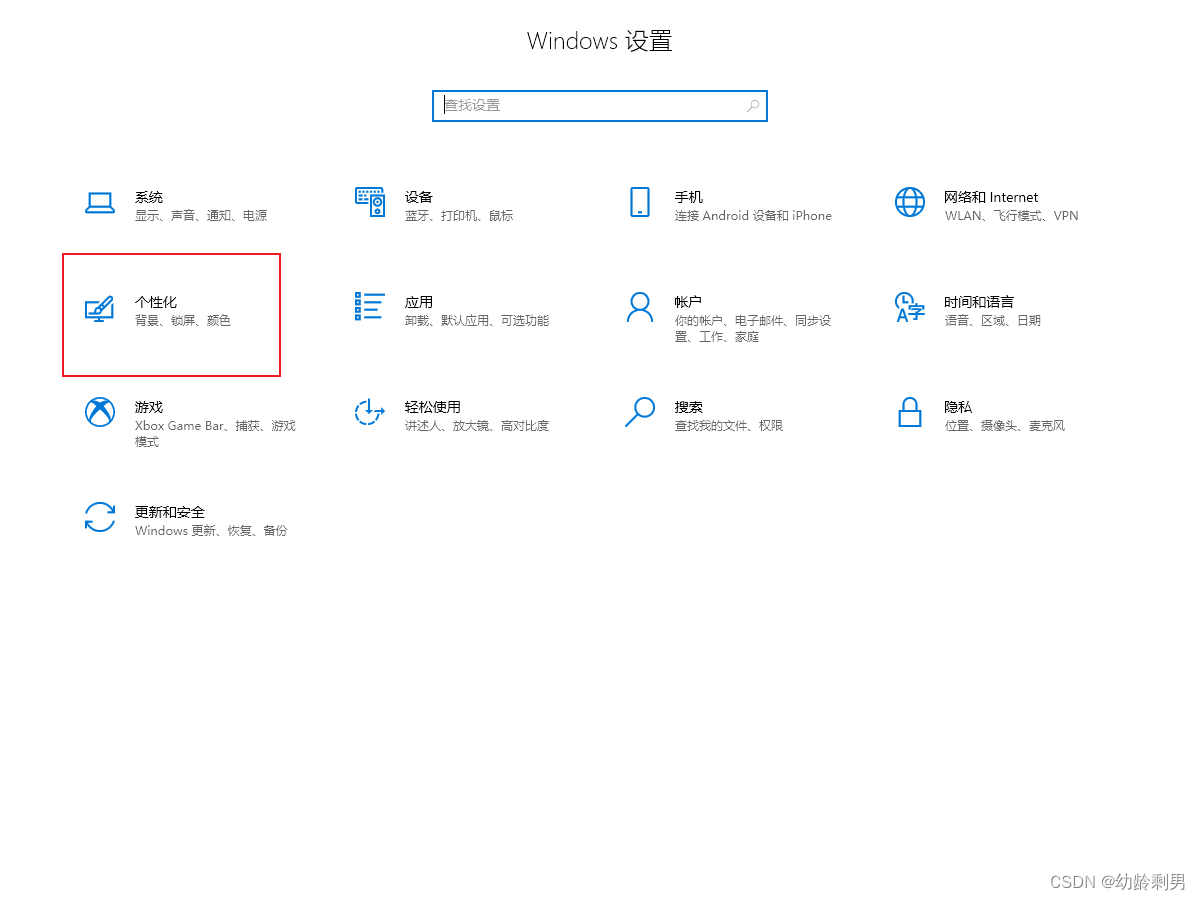This screenshot has height=900, width=1200.
Task: Click the text WLAN、飞行模式、VPN
Action: point(1011,216)
